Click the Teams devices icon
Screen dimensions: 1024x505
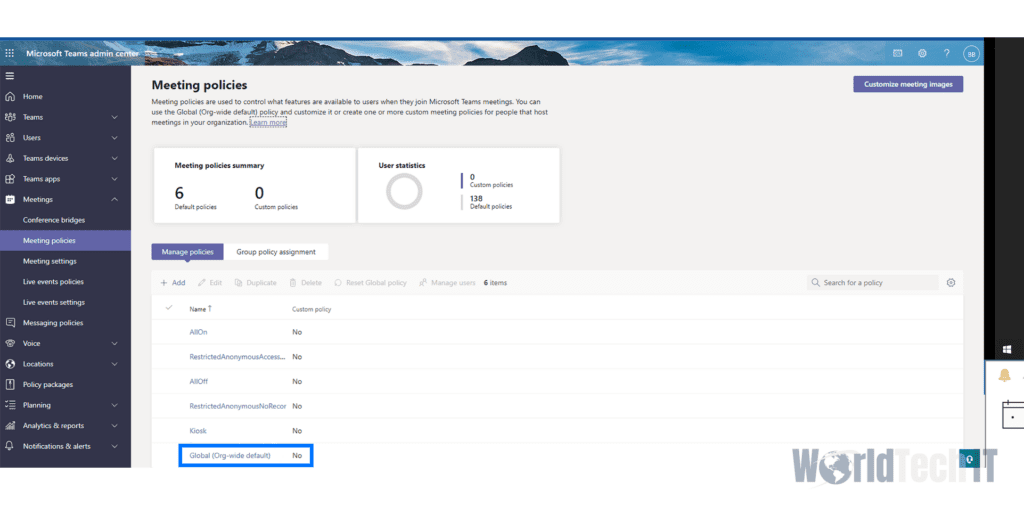pos(10,158)
